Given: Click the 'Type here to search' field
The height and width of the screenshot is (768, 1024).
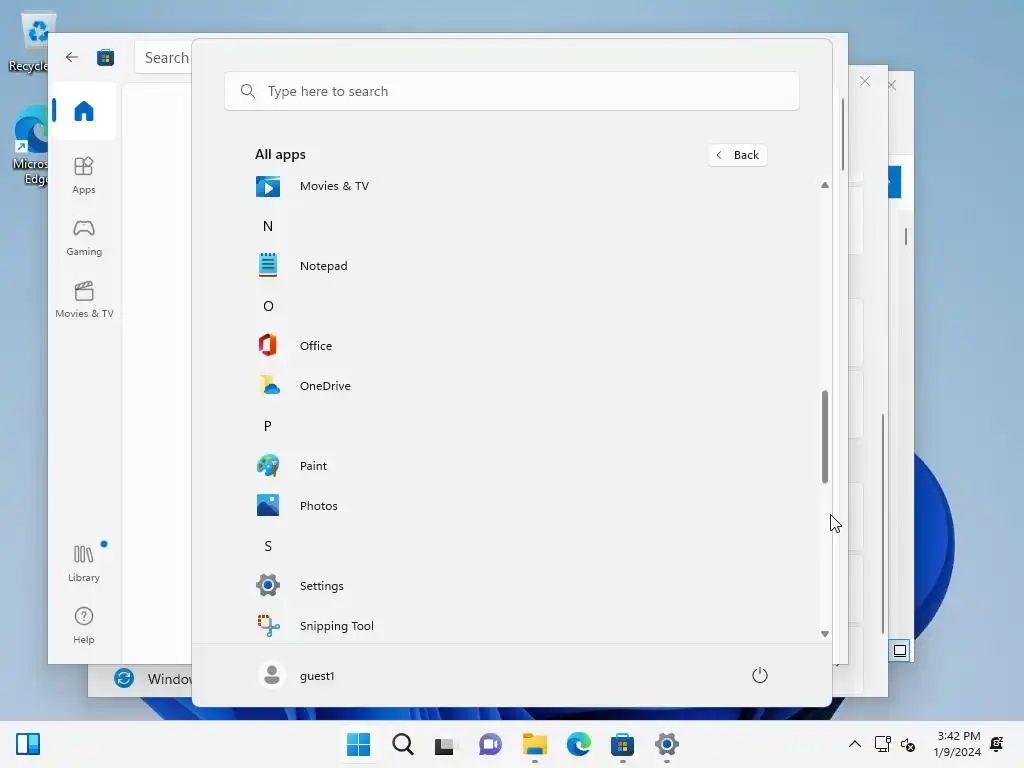Looking at the screenshot, I should tap(511, 91).
